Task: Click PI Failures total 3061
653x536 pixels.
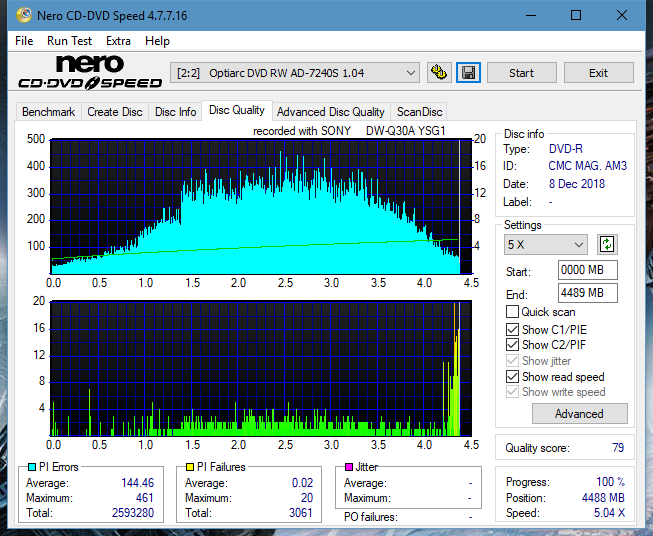Action: click(301, 513)
